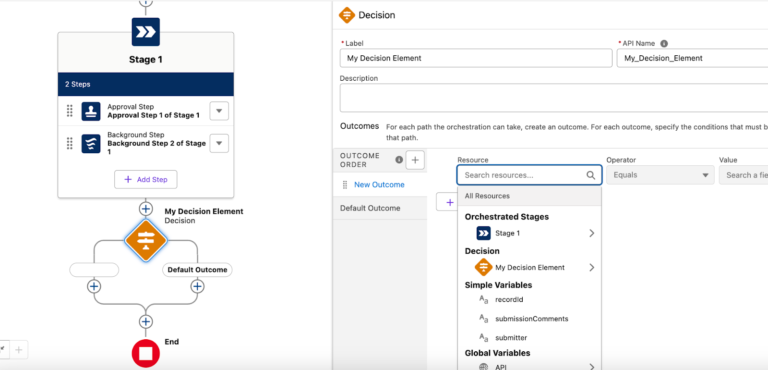768x370 pixels.
Task: Click the red End element
Action: 145,353
